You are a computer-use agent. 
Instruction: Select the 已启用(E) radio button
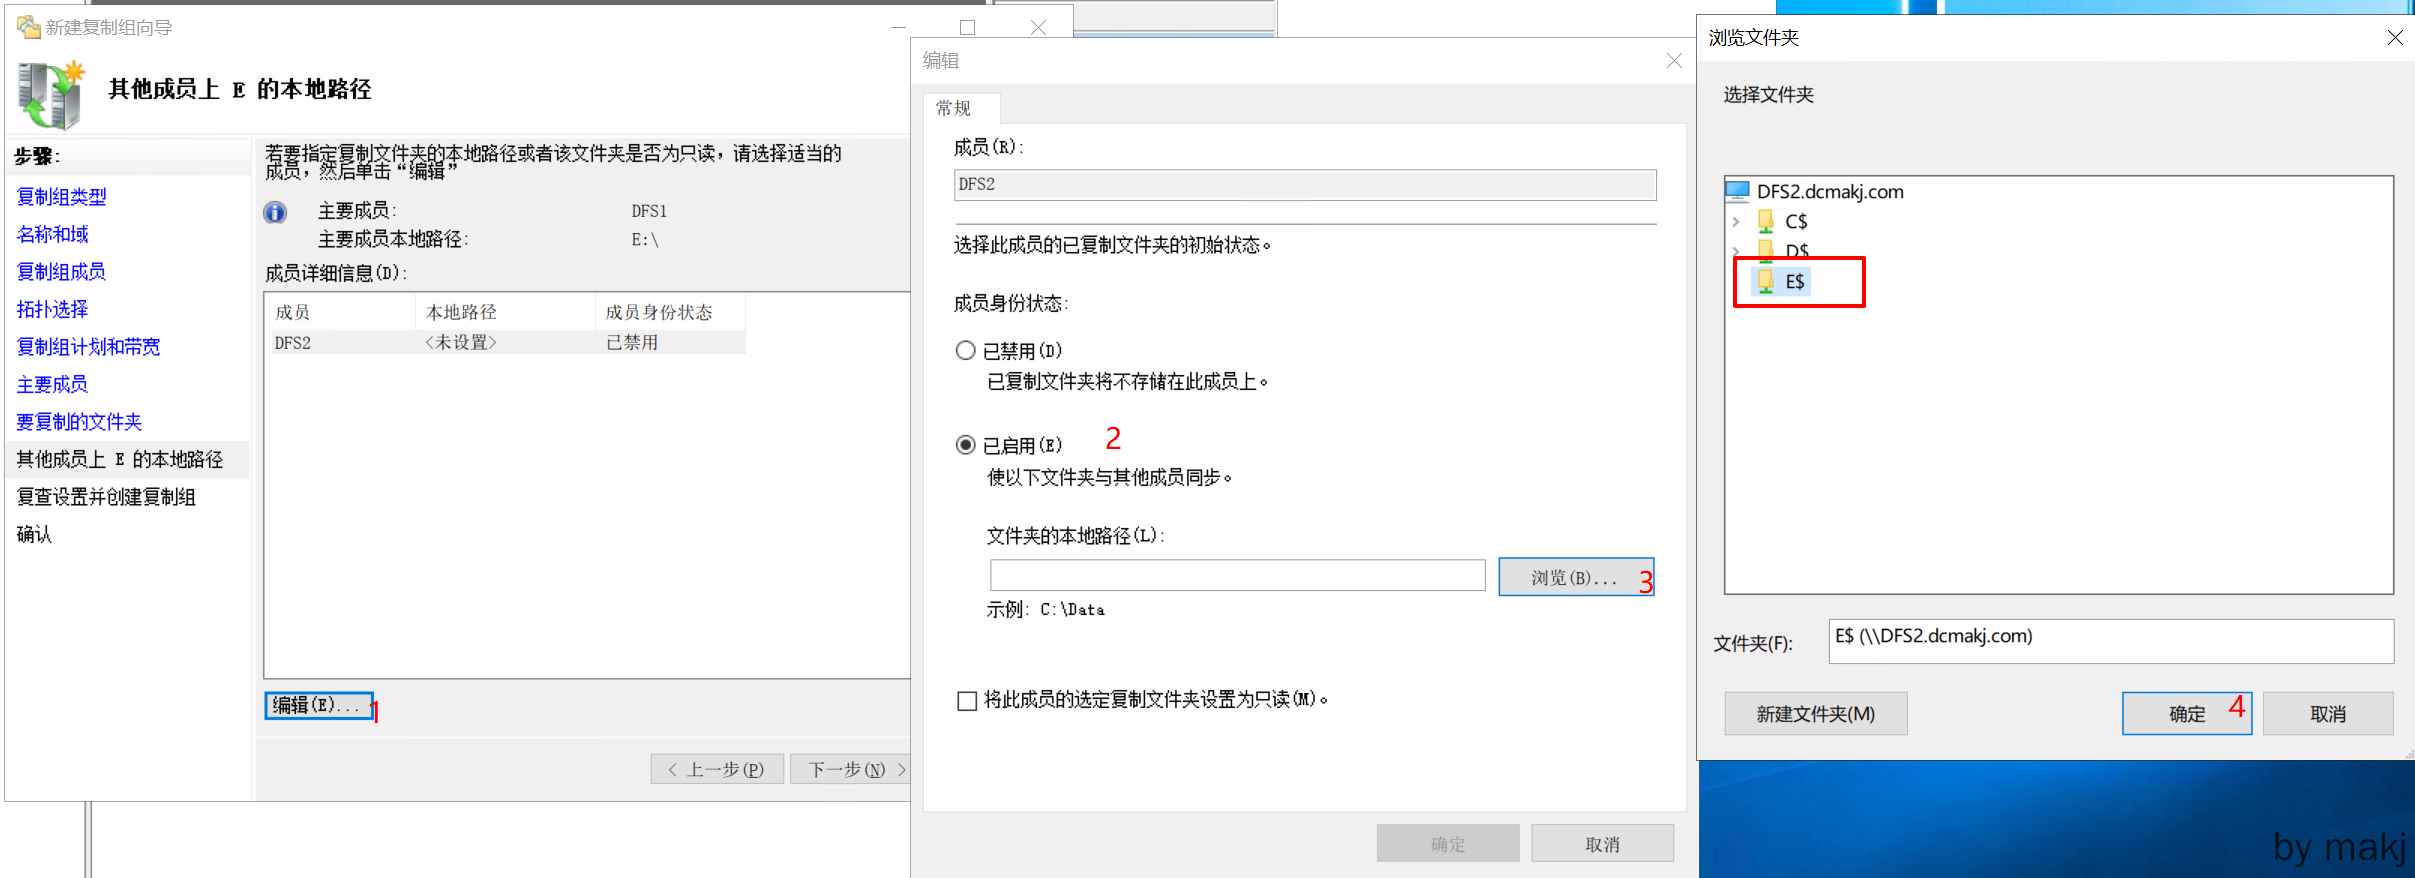click(966, 445)
